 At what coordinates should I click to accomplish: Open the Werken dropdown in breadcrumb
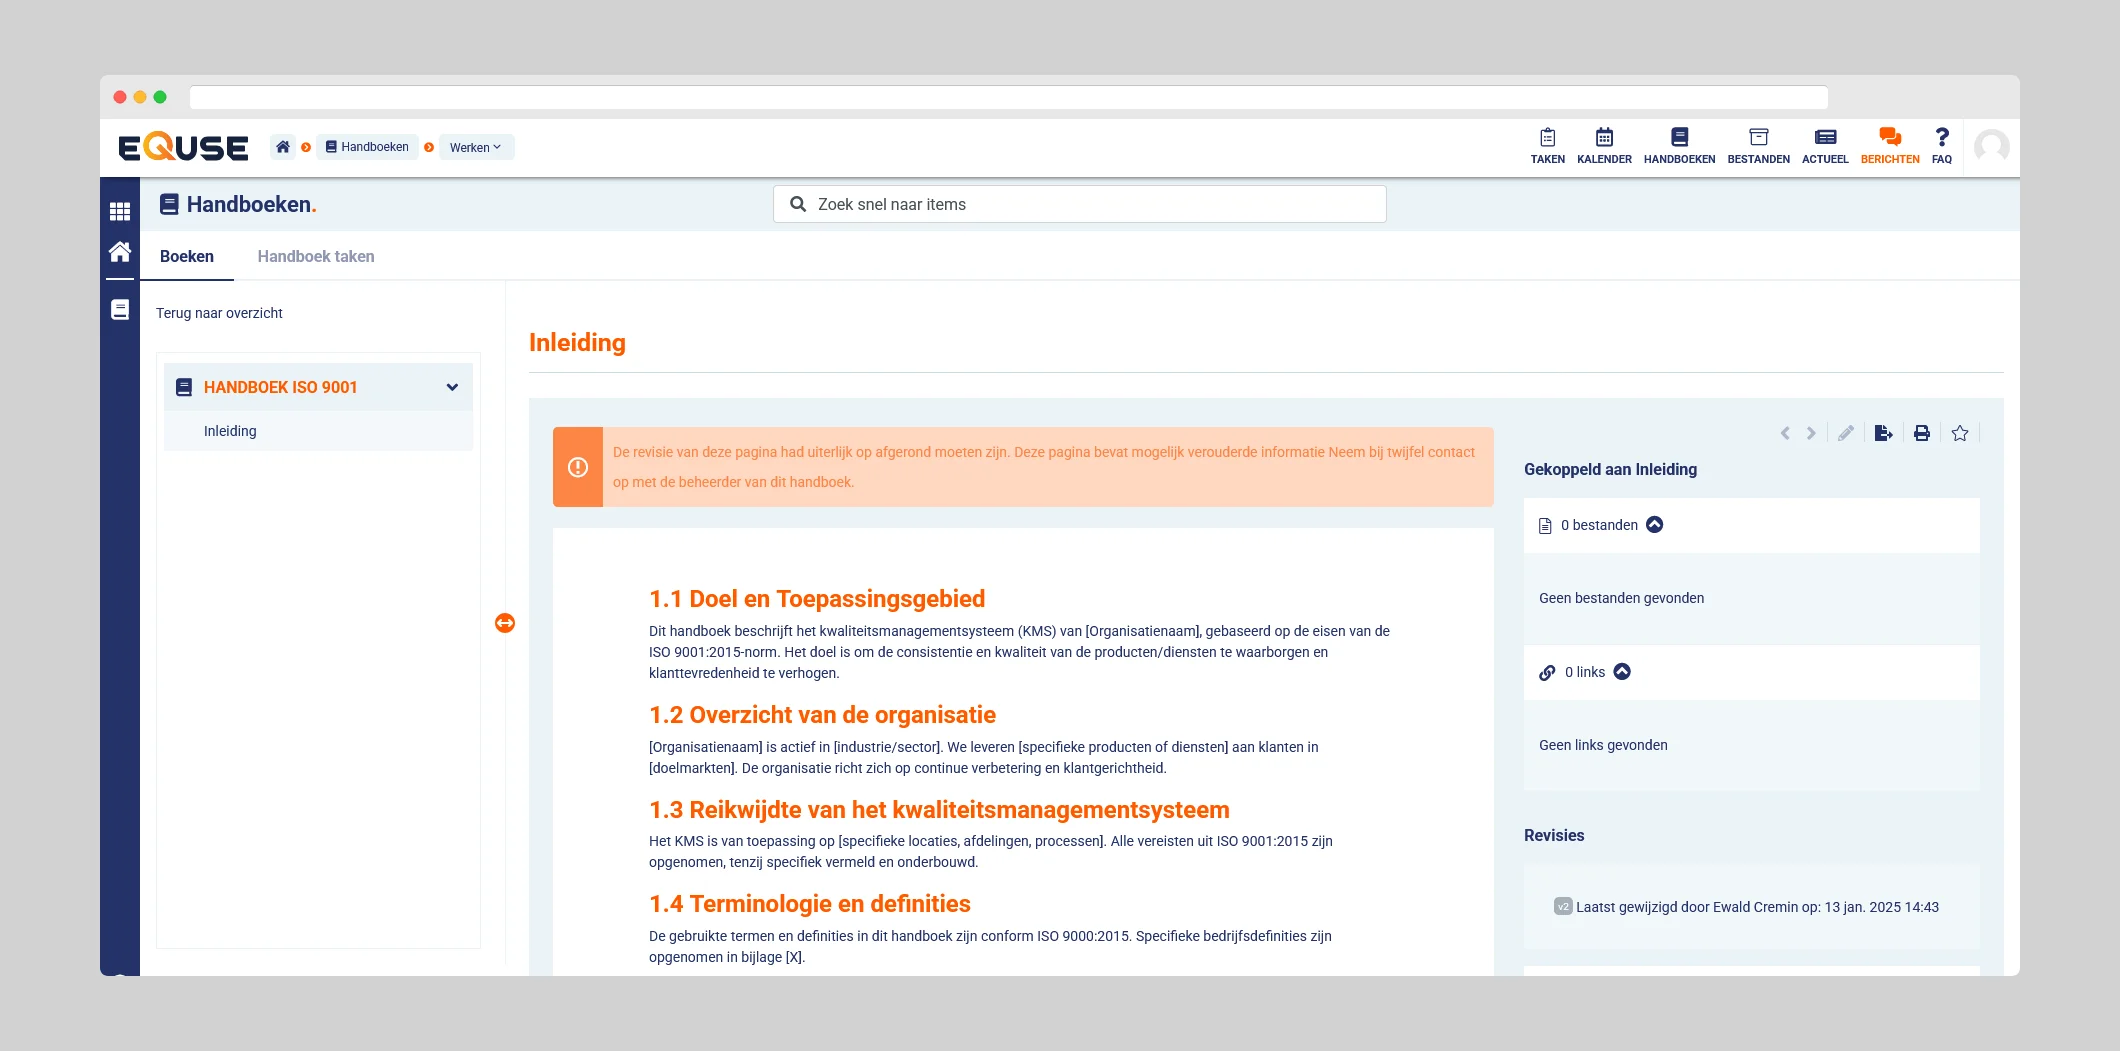(476, 147)
